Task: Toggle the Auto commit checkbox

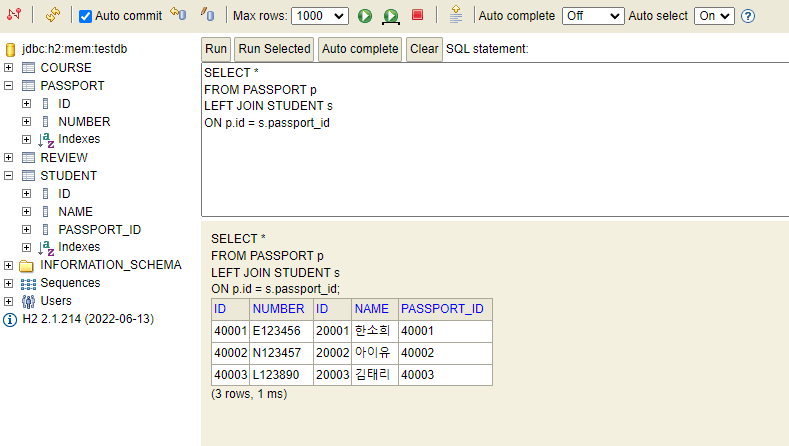Action: 86,16
